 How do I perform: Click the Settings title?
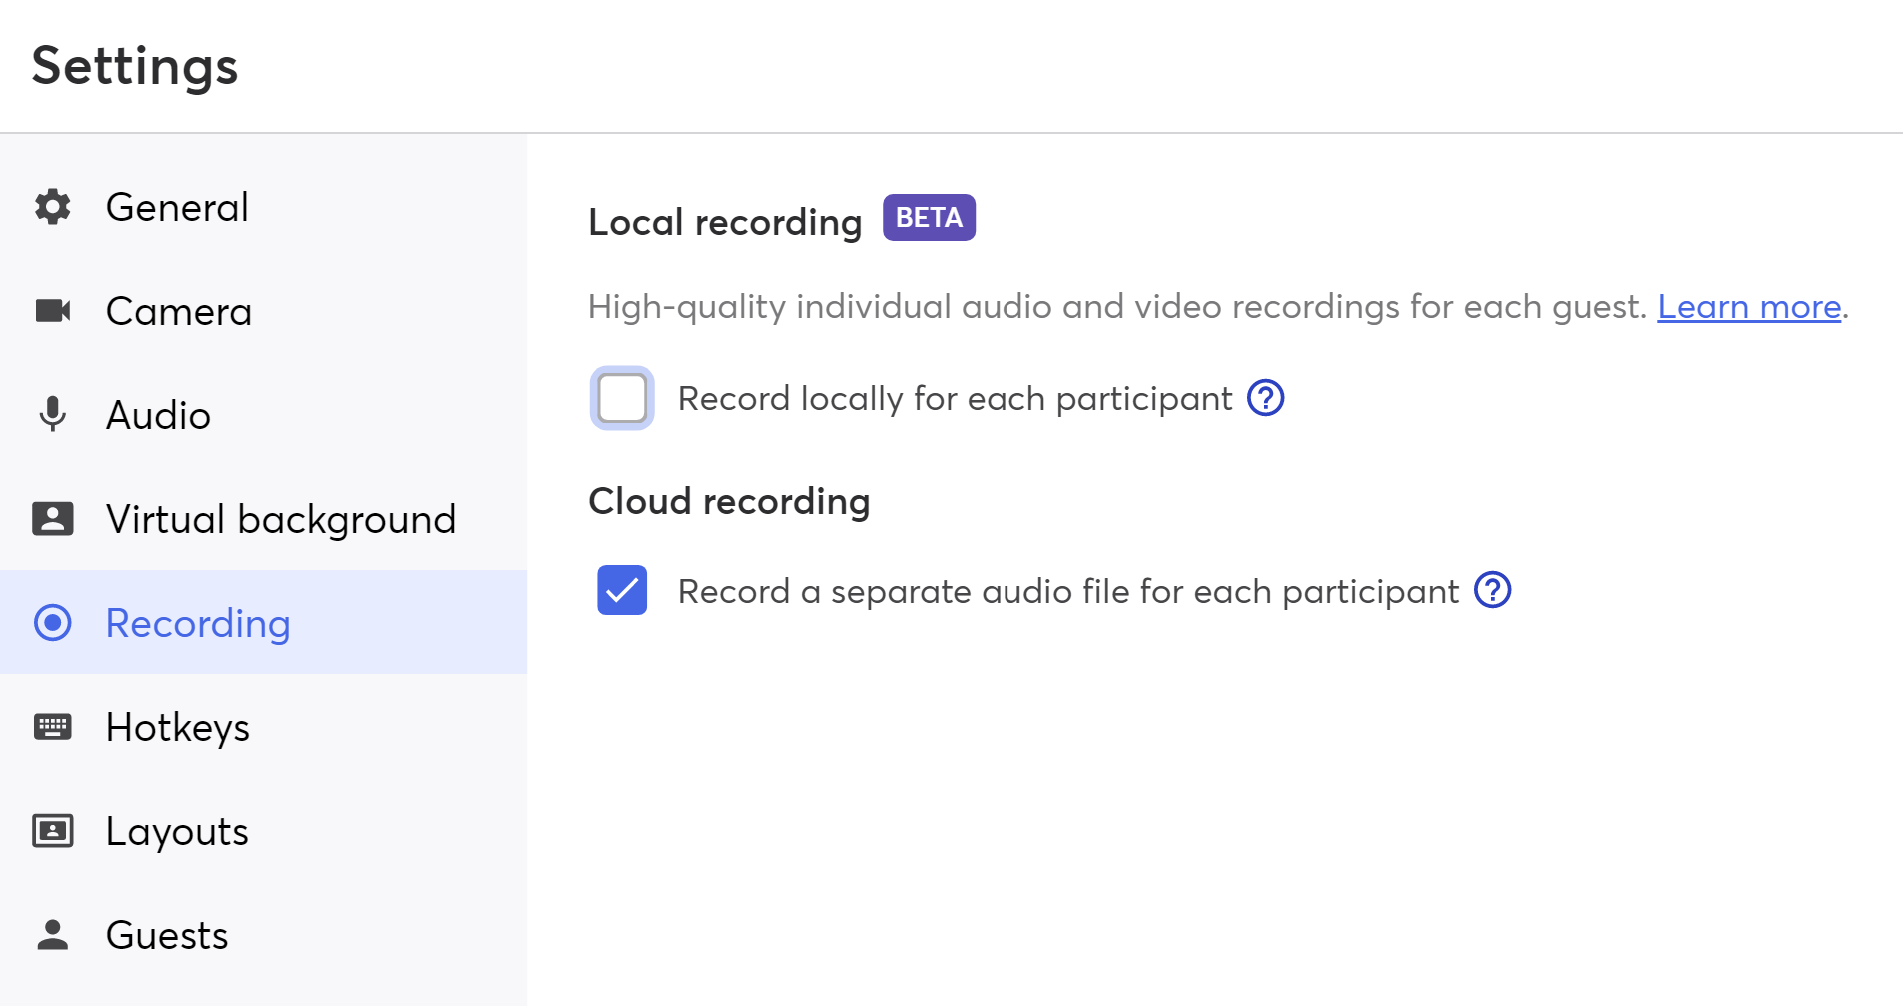135,66
